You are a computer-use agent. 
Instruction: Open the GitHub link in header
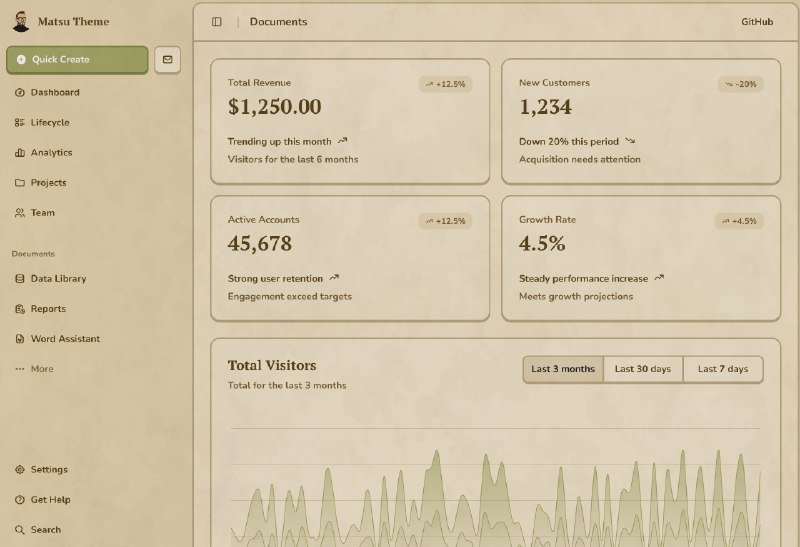[x=757, y=22]
